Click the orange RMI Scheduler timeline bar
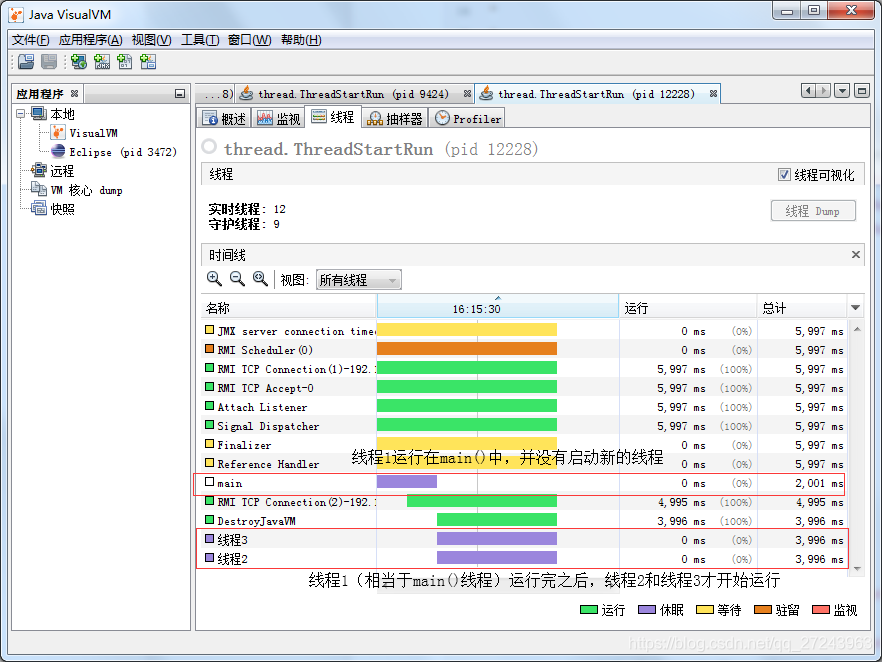 click(x=467, y=349)
